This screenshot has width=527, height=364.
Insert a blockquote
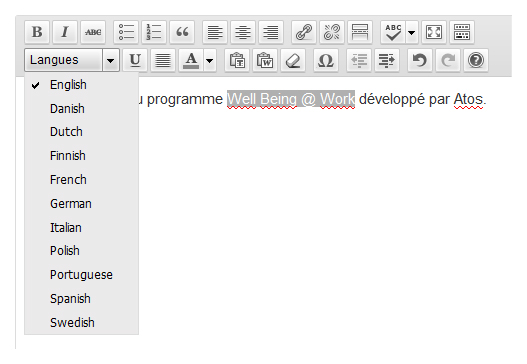[182, 32]
